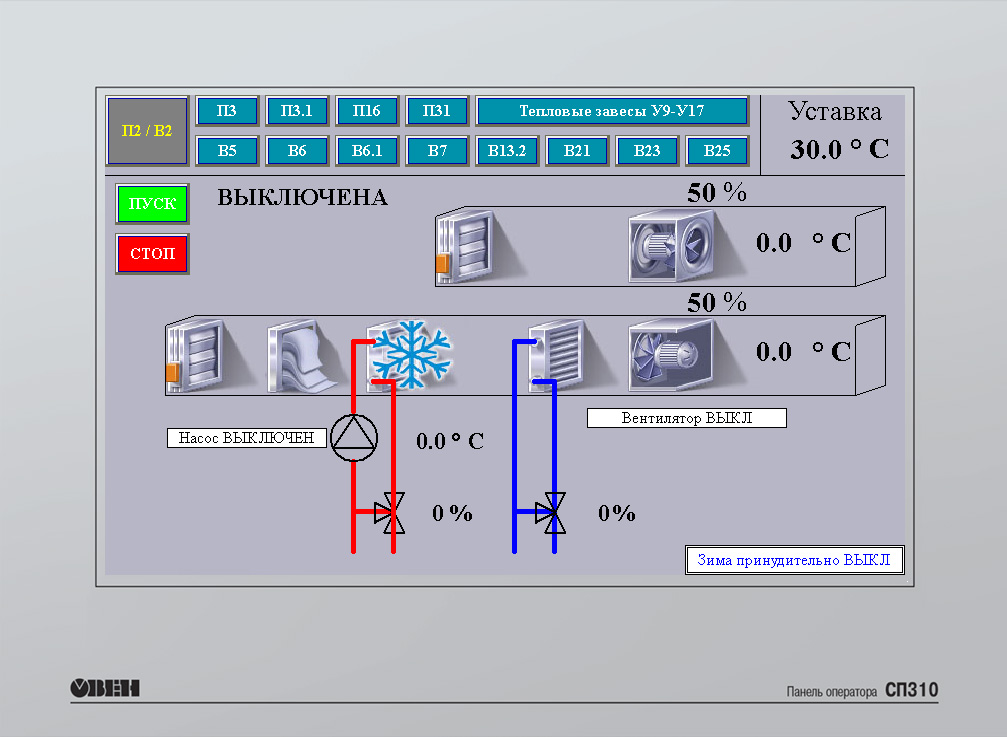Select the supply duct intake damper icon
The width and height of the screenshot is (1007, 737).
pyautogui.click(x=196, y=354)
